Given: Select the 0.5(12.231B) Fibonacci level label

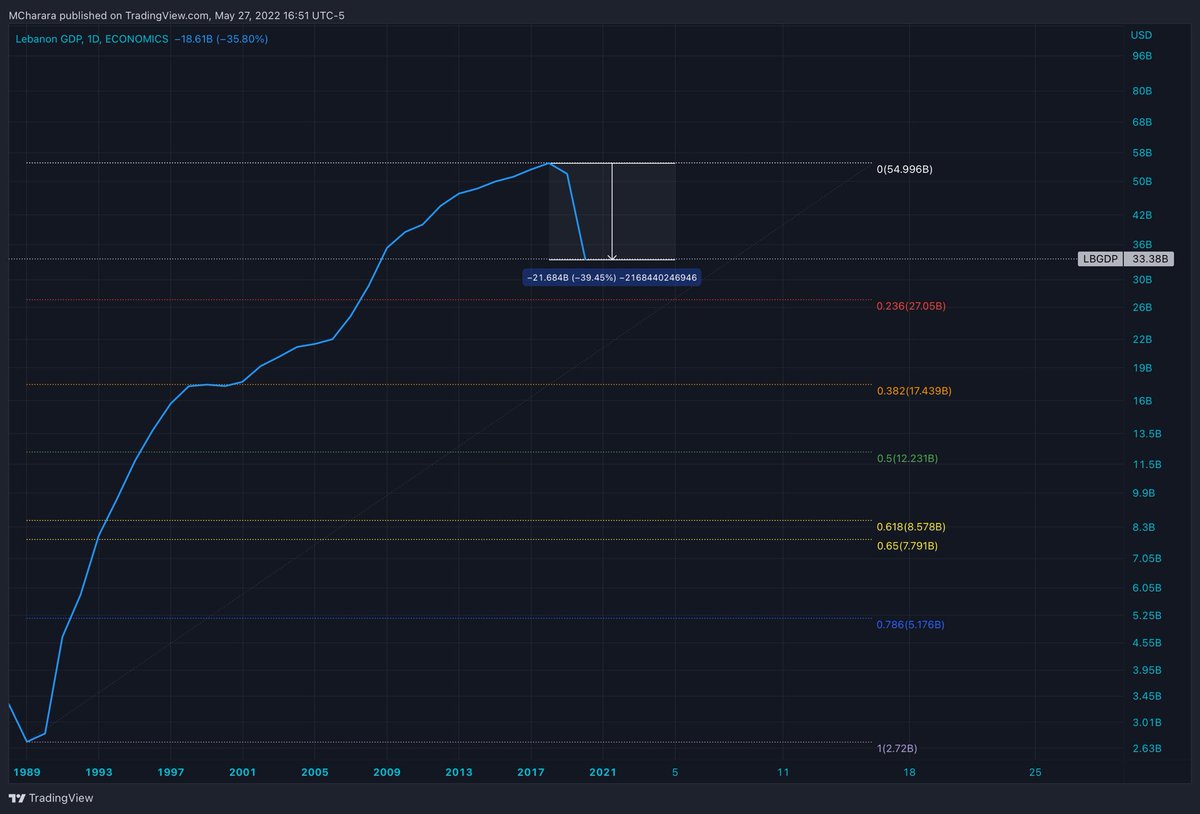Looking at the screenshot, I should pyautogui.click(x=907, y=458).
